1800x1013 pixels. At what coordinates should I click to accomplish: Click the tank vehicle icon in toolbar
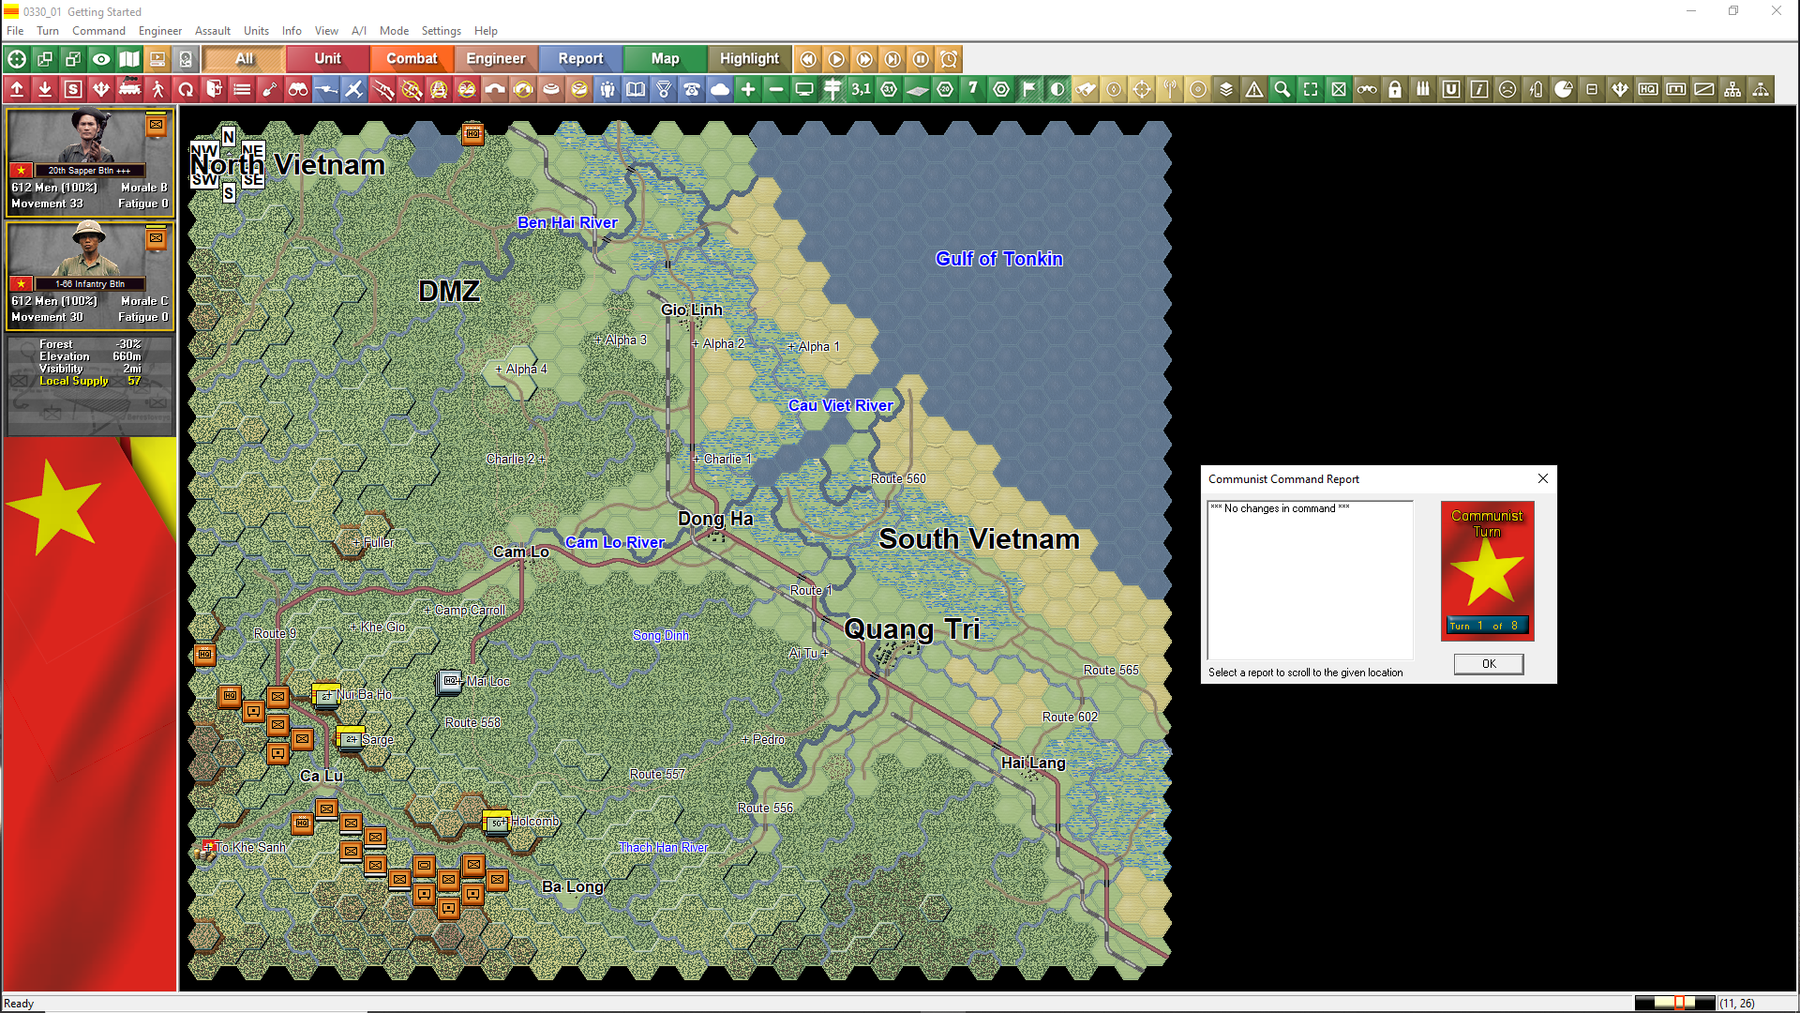[x=129, y=90]
